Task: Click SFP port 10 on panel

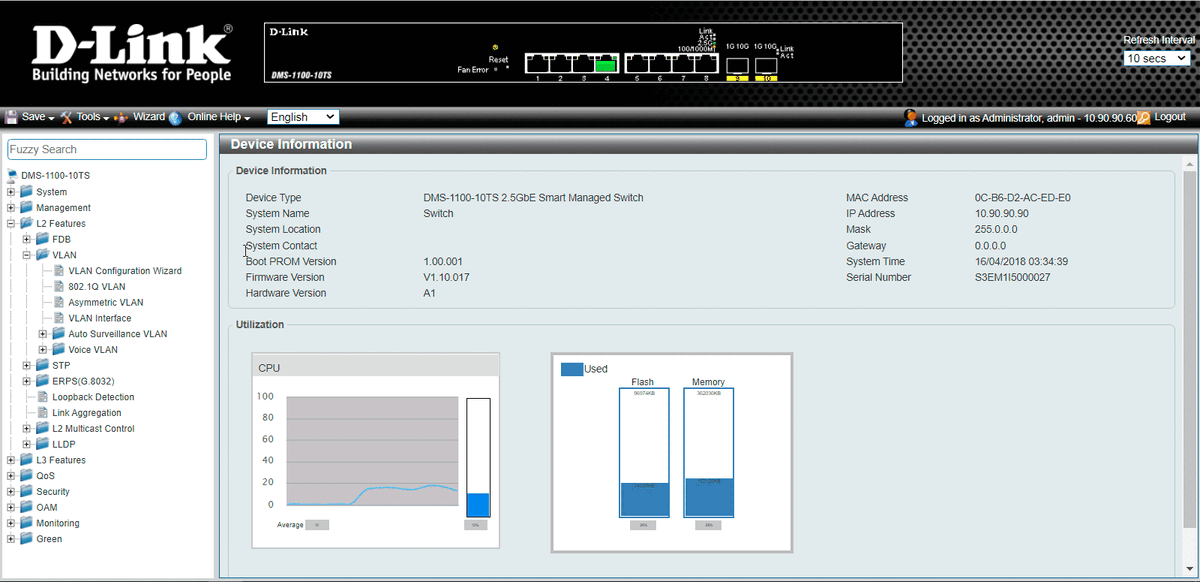Action: coord(766,66)
